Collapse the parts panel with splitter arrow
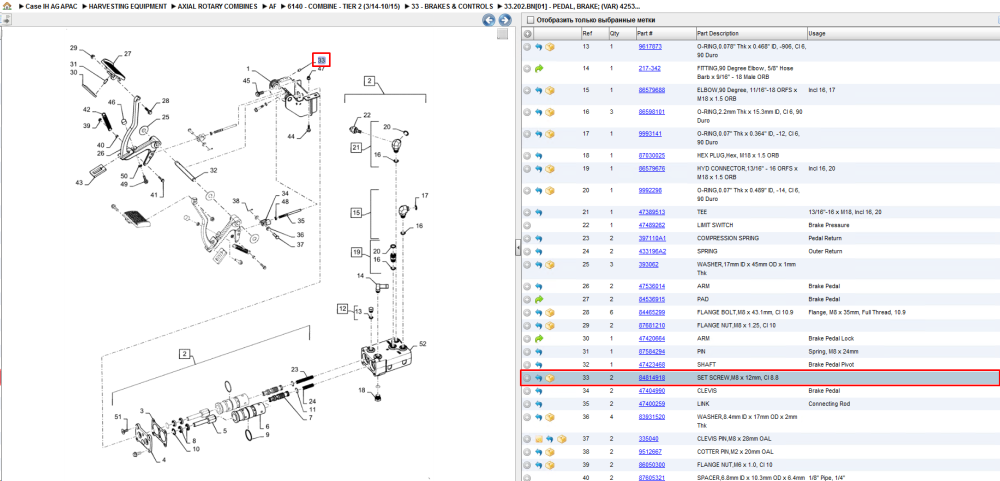Viewport: 1000px width, 481px height. 518,249
